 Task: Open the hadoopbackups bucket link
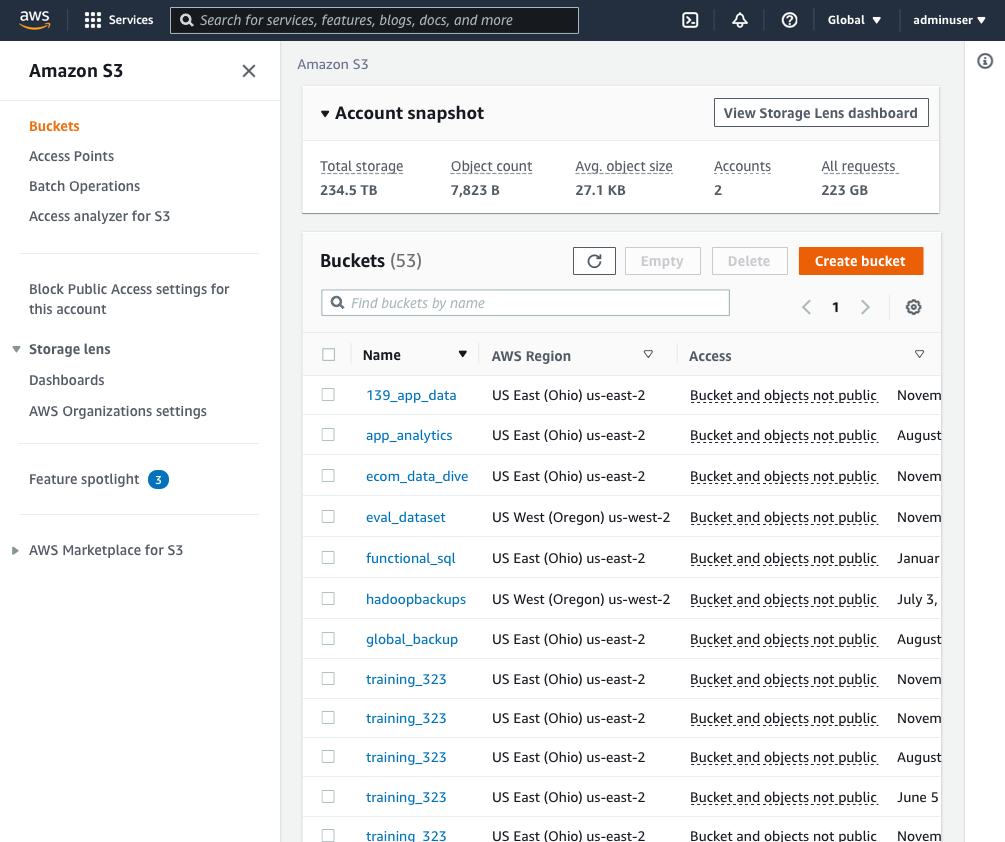coord(416,599)
